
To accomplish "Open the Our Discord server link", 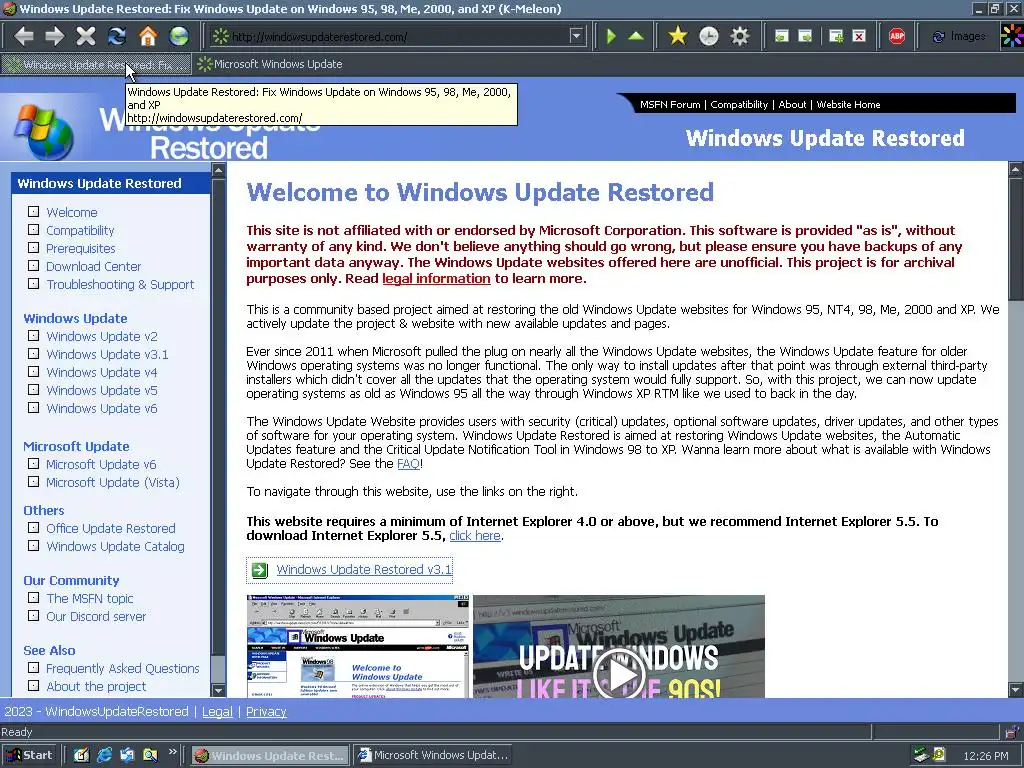I will coord(96,616).
